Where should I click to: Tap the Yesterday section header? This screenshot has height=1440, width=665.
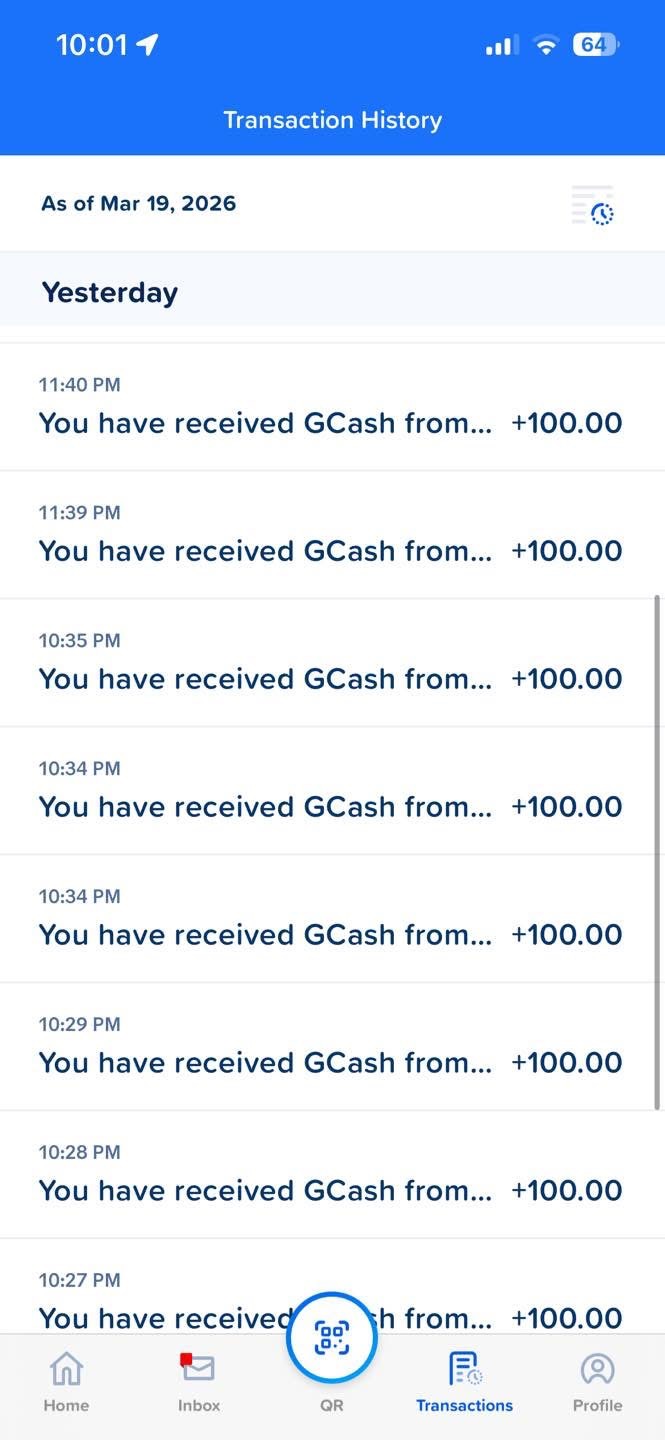point(110,293)
